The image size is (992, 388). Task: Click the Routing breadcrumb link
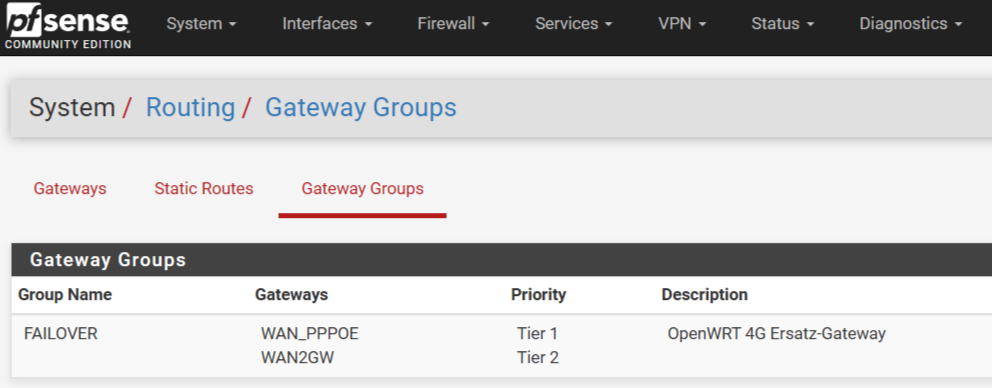point(190,108)
